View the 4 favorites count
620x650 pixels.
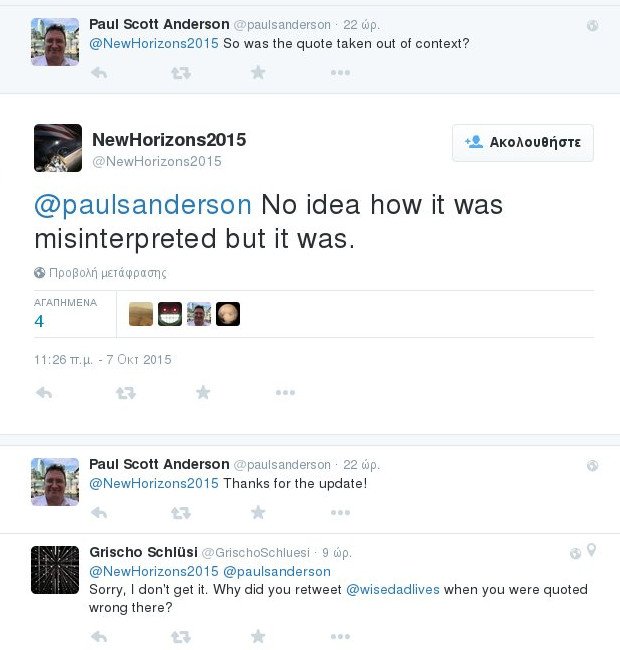tap(39, 321)
